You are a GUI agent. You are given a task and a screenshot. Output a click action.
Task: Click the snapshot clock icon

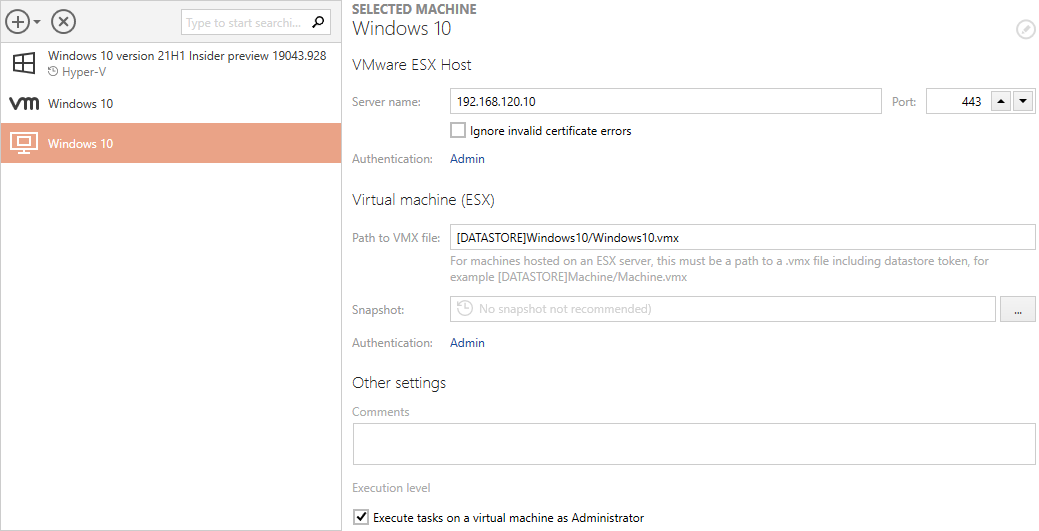tap(465, 308)
